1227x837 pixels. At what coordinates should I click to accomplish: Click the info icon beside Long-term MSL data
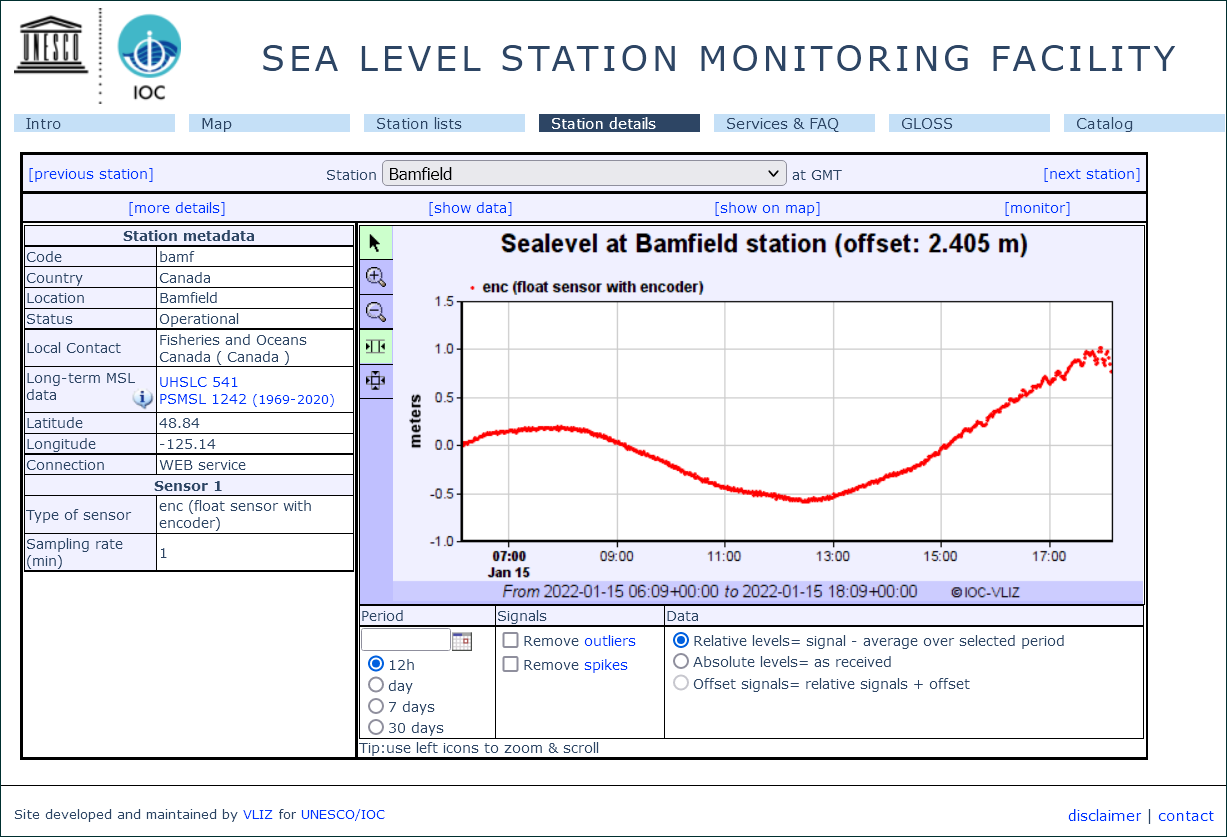(x=143, y=399)
